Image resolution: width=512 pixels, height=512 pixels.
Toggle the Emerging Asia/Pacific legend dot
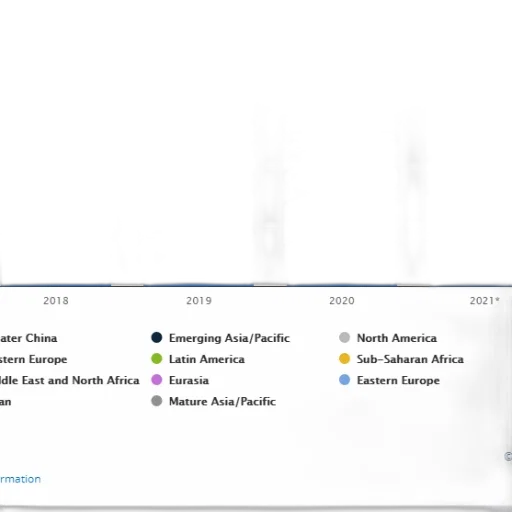[x=157, y=338]
